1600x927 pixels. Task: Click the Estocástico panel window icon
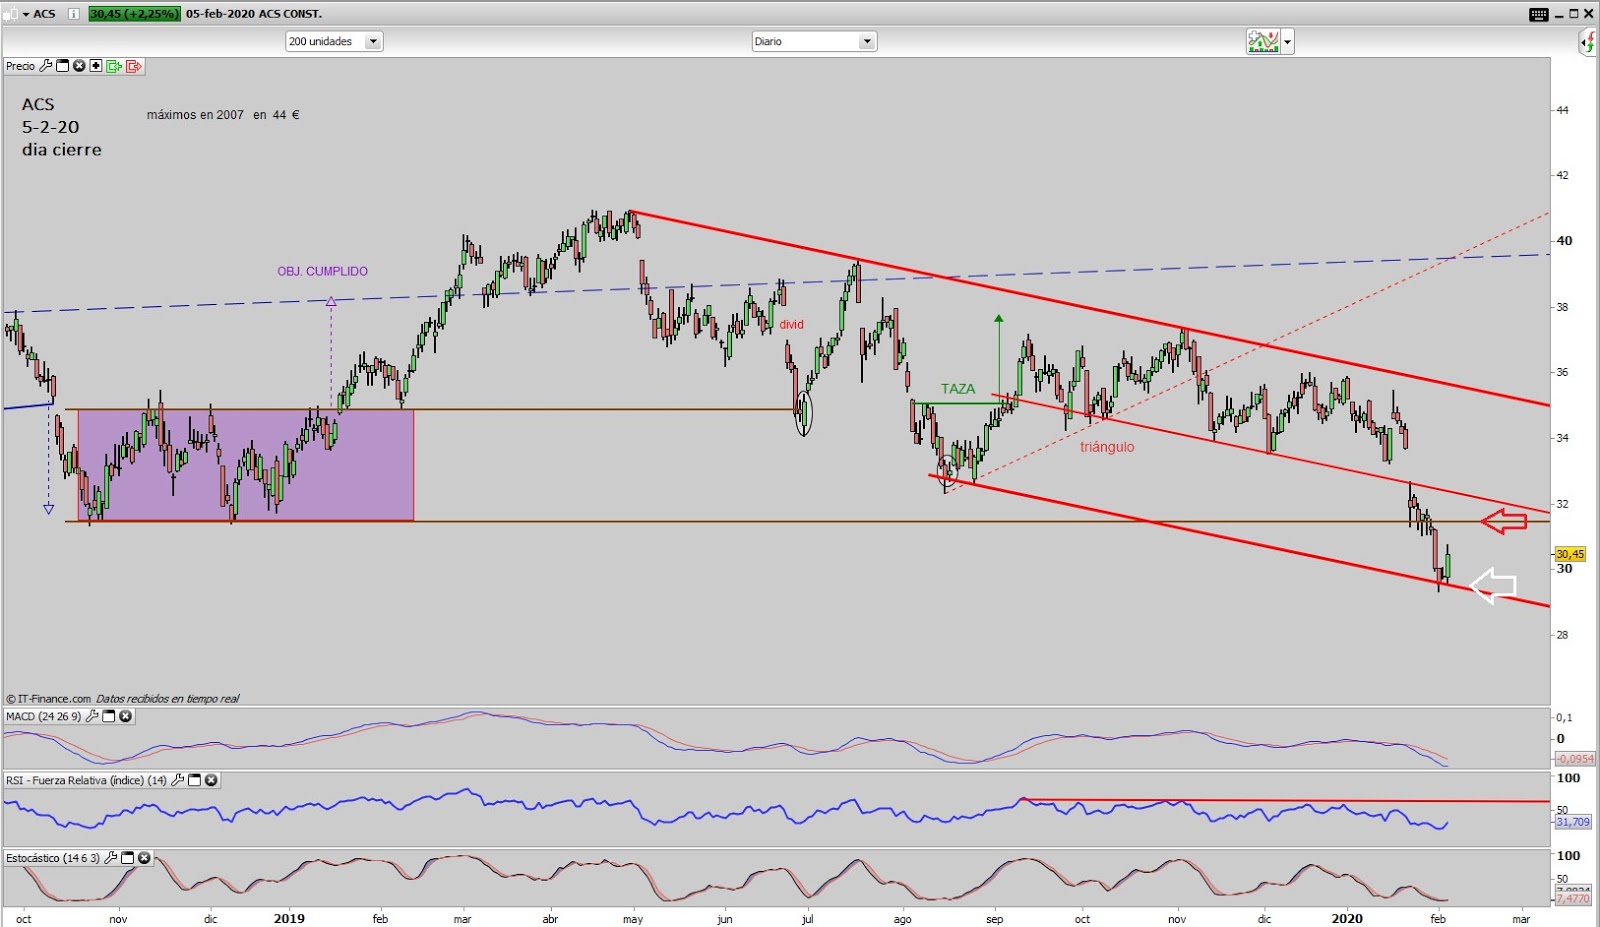pyautogui.click(x=128, y=858)
